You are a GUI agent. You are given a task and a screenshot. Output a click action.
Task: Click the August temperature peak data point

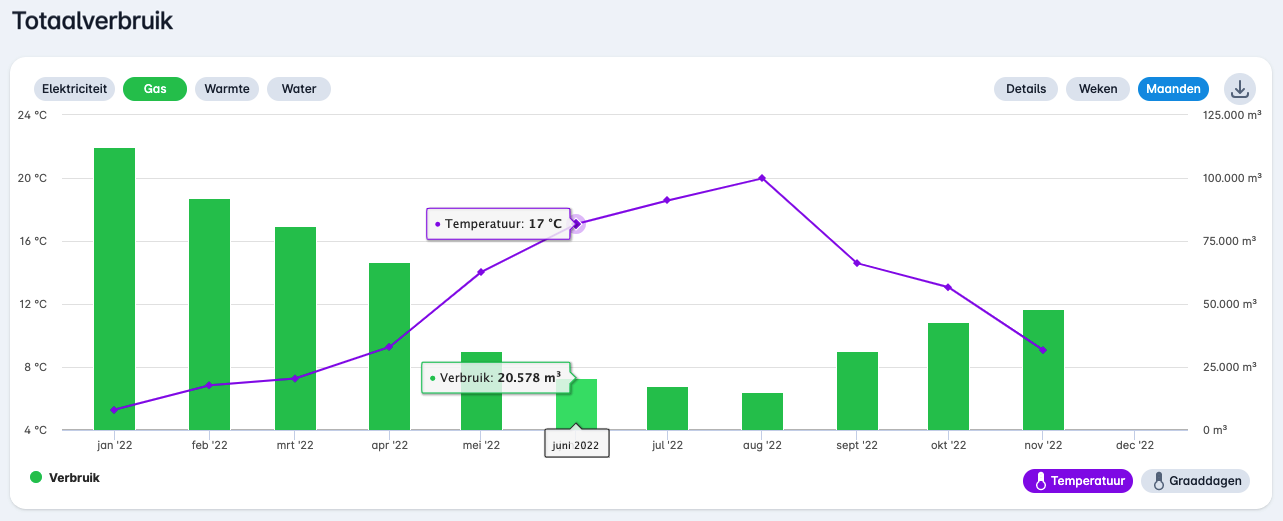[762, 178]
